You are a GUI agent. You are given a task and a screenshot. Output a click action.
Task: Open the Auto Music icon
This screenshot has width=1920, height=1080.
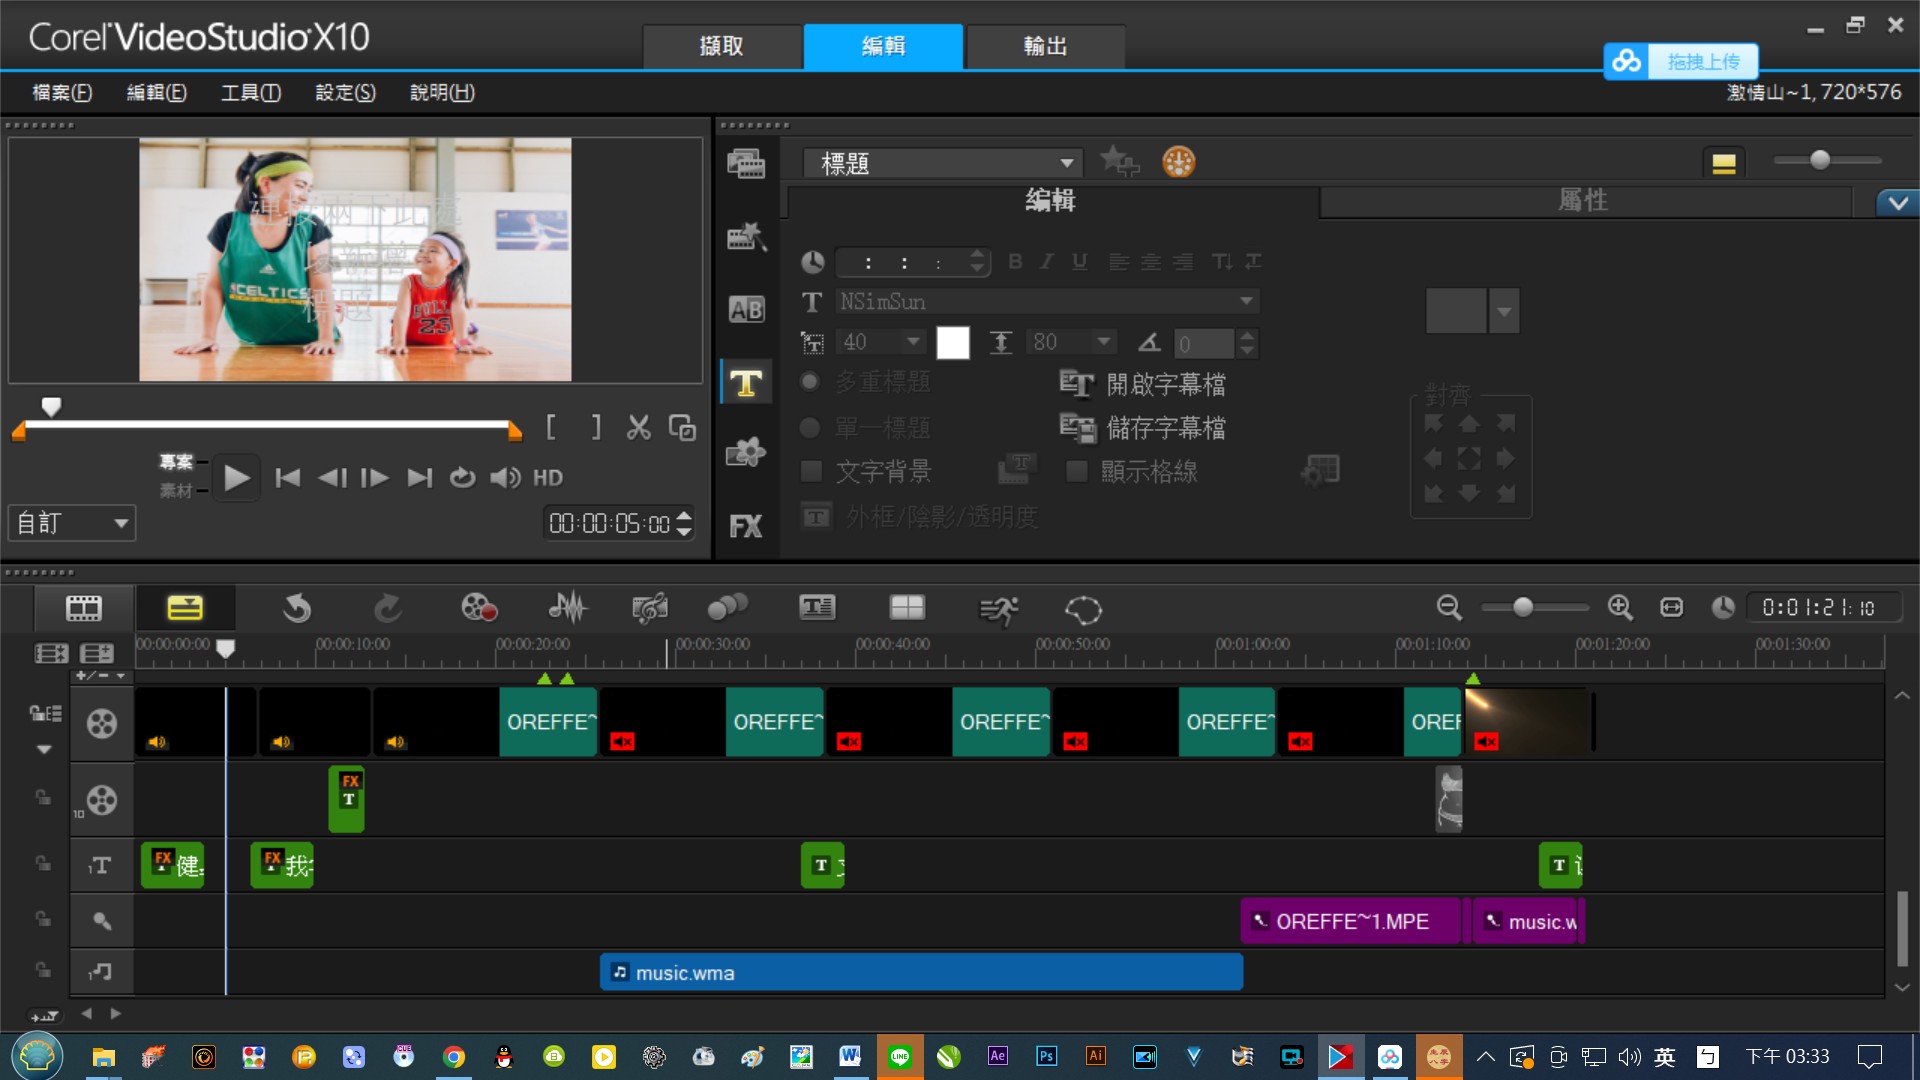pyautogui.click(x=650, y=608)
